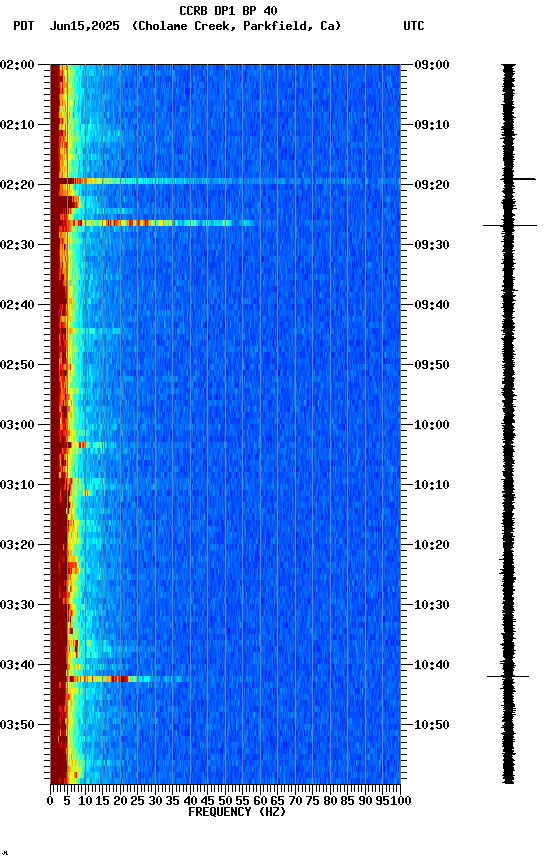Click the 02:00 PDT time label

[x=17, y=65]
